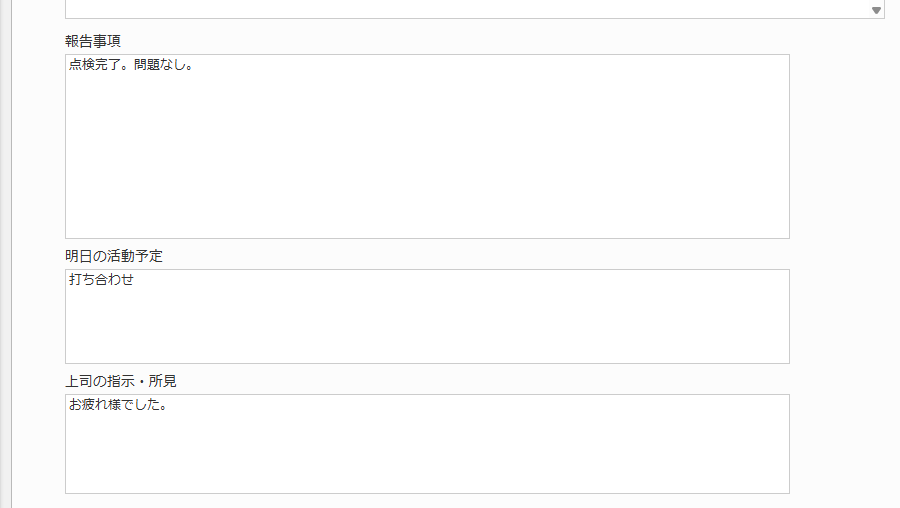Click the gray left sidebar strip
The width and height of the screenshot is (900, 508).
pos(5,254)
